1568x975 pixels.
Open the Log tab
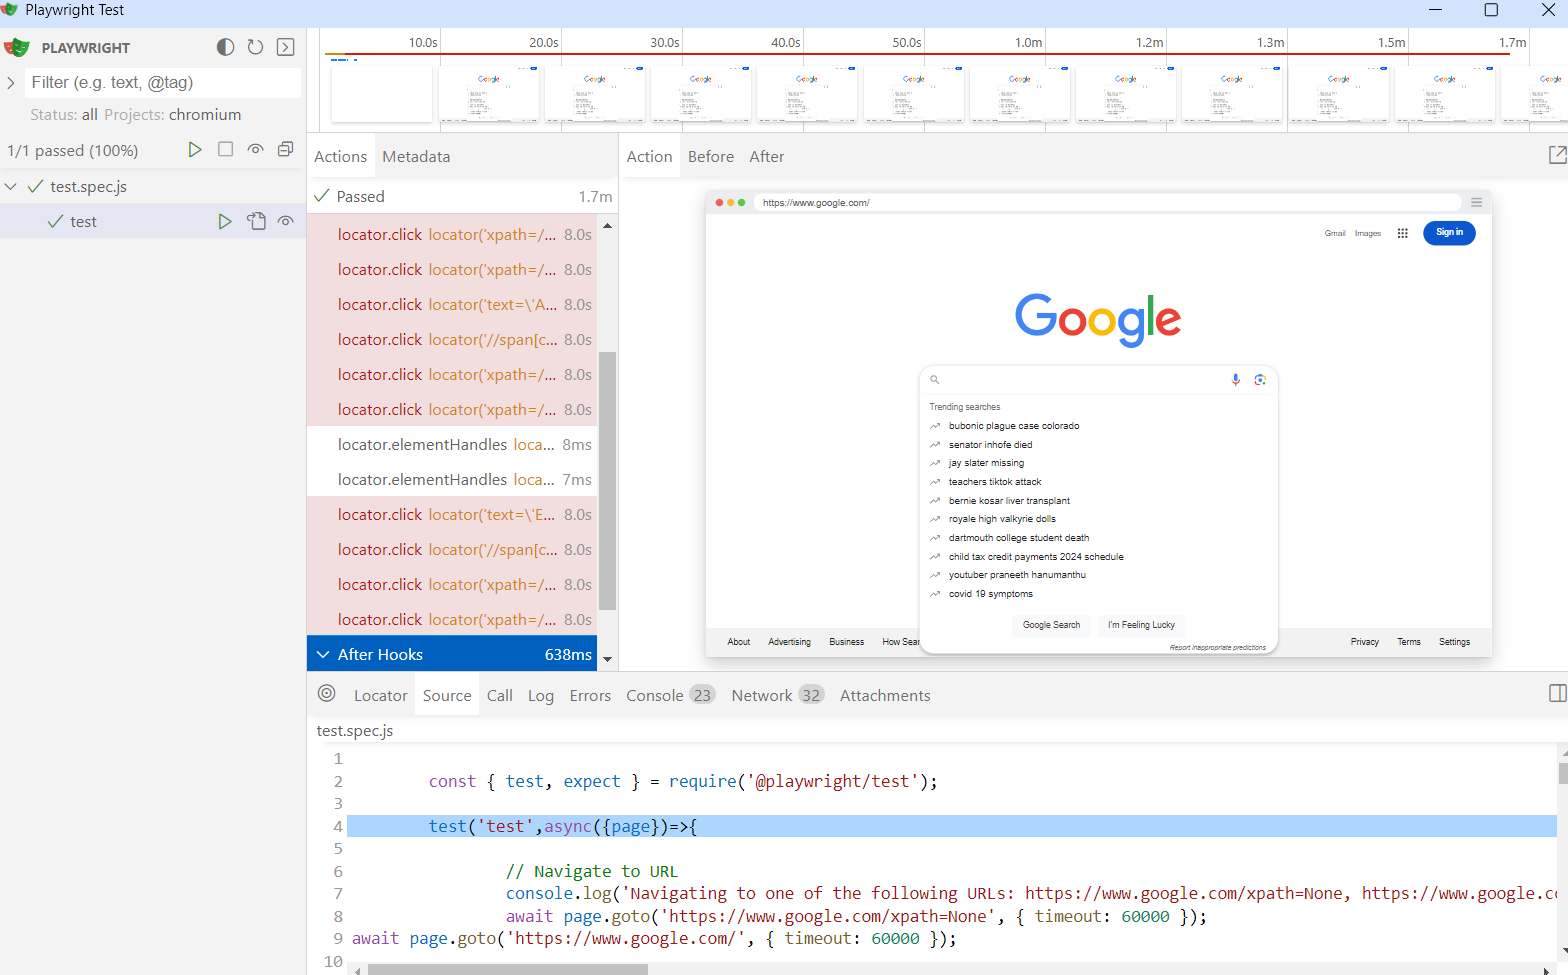(541, 695)
